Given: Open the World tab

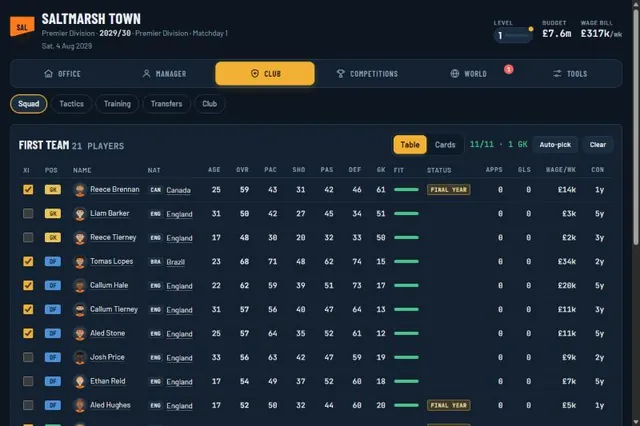Looking at the screenshot, I should 469,74.
